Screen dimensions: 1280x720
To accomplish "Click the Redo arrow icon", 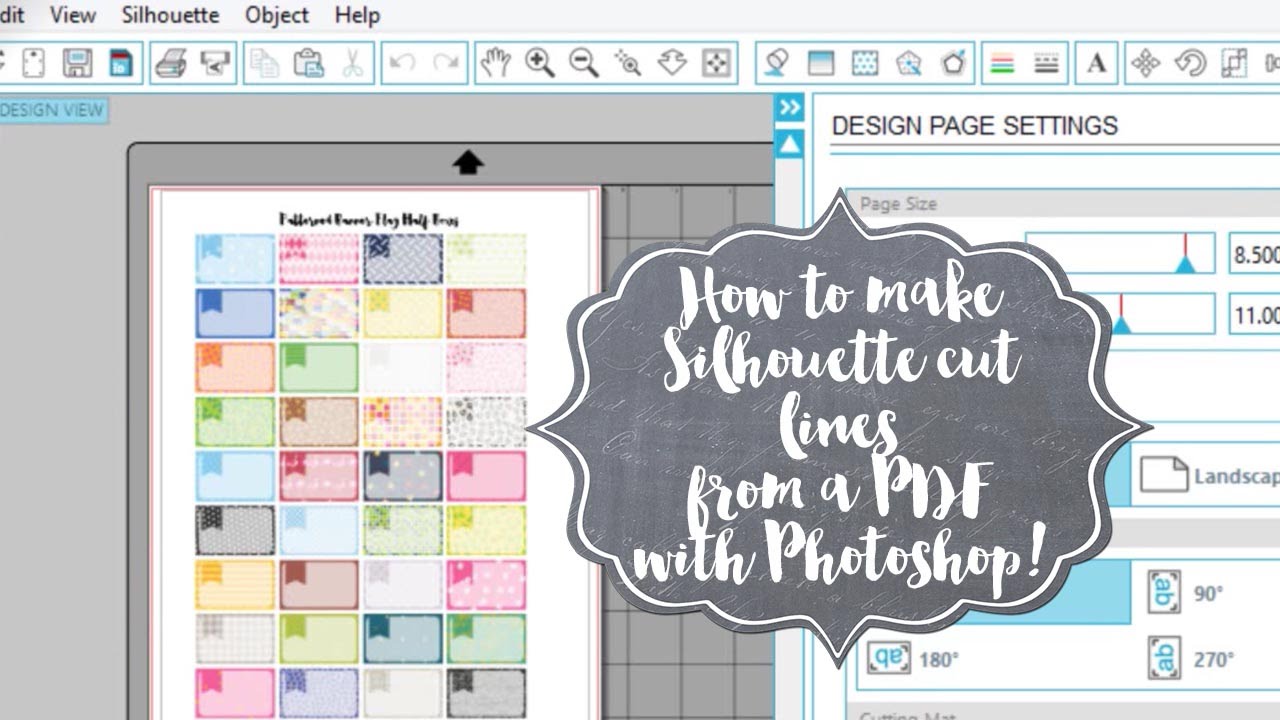I will 446,63.
